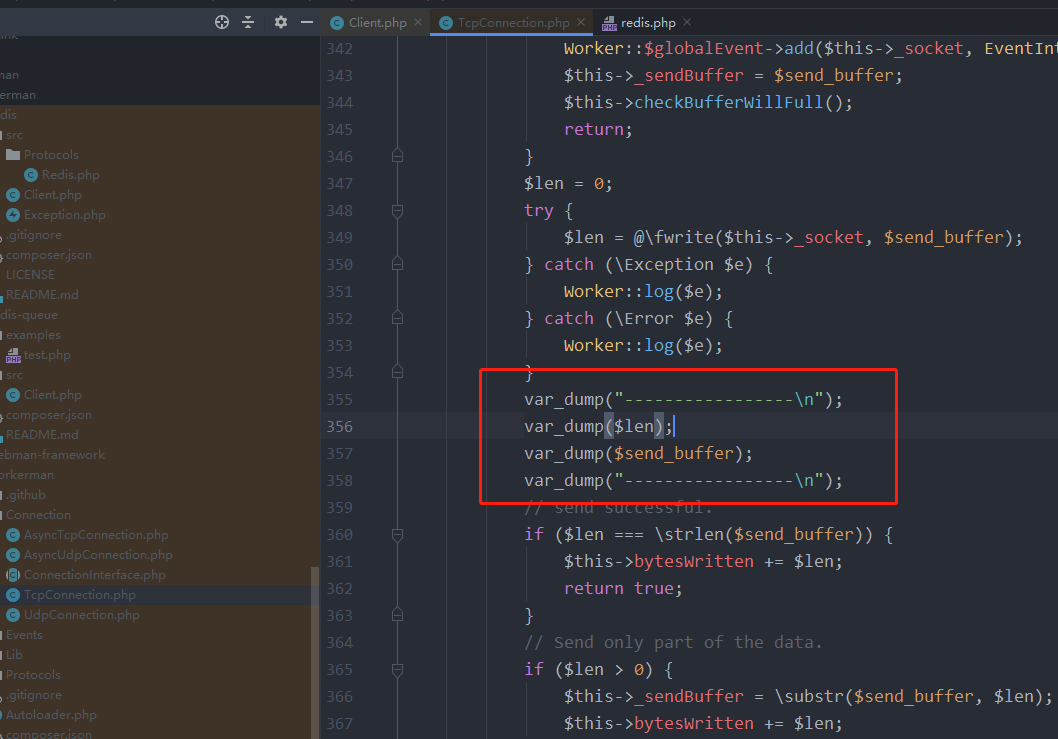The width and height of the screenshot is (1058, 739).
Task: Click line number 356 in gutter
Action: coord(339,427)
